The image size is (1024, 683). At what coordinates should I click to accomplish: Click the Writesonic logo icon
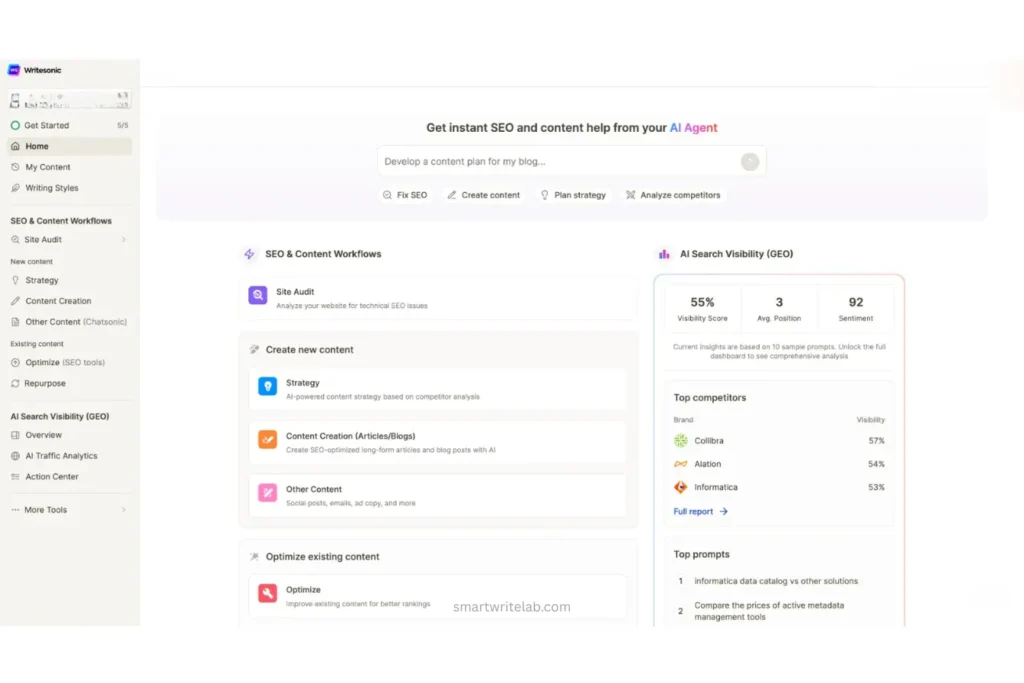coord(14,70)
